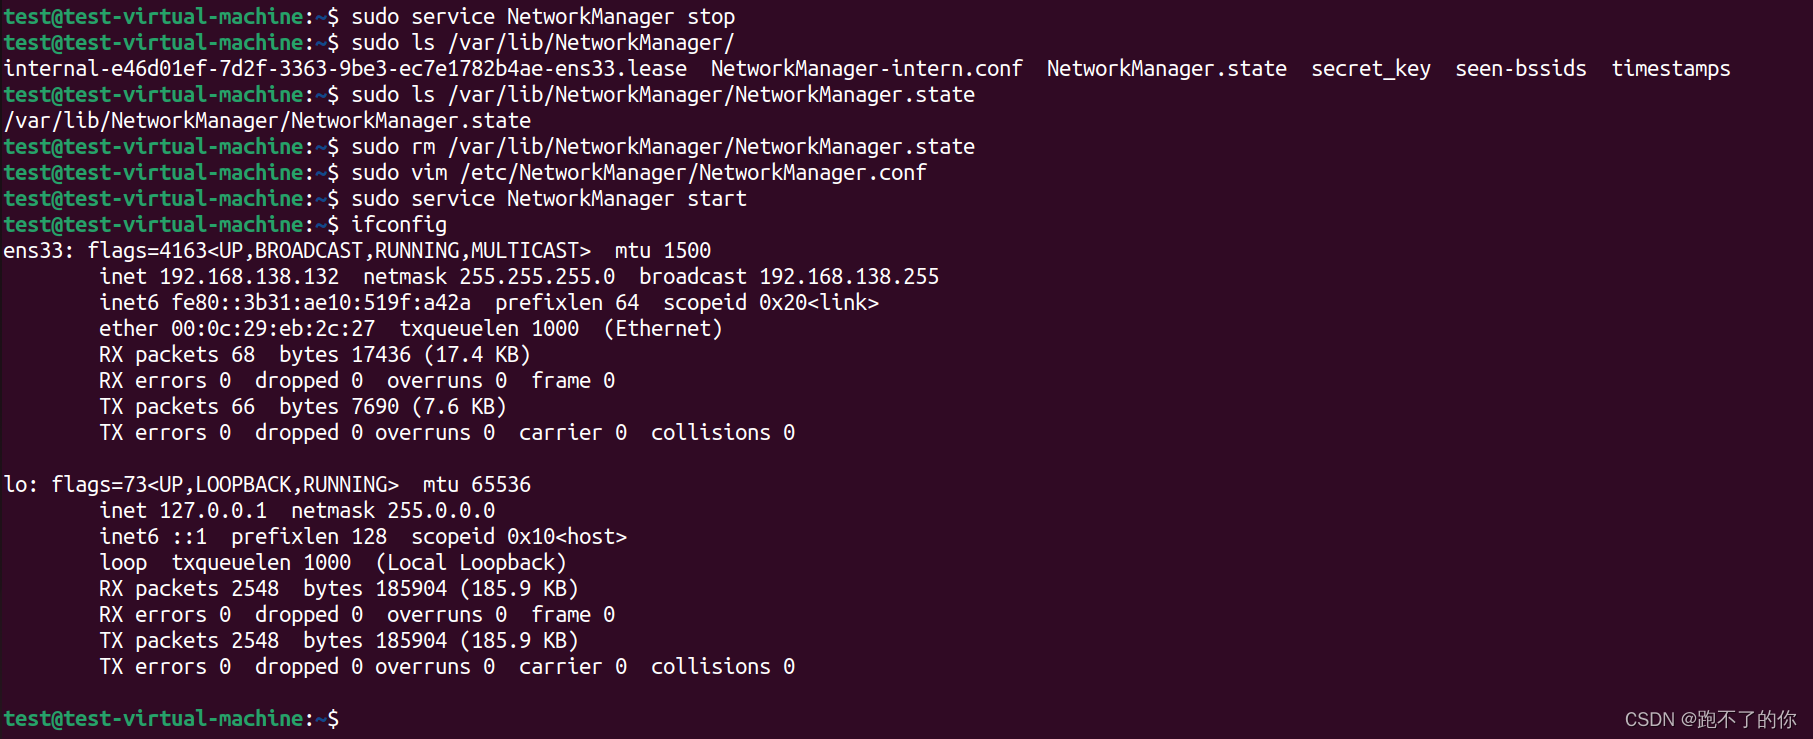Click the CSDN watermark text
This screenshot has height=739, width=1813.
click(1710, 719)
